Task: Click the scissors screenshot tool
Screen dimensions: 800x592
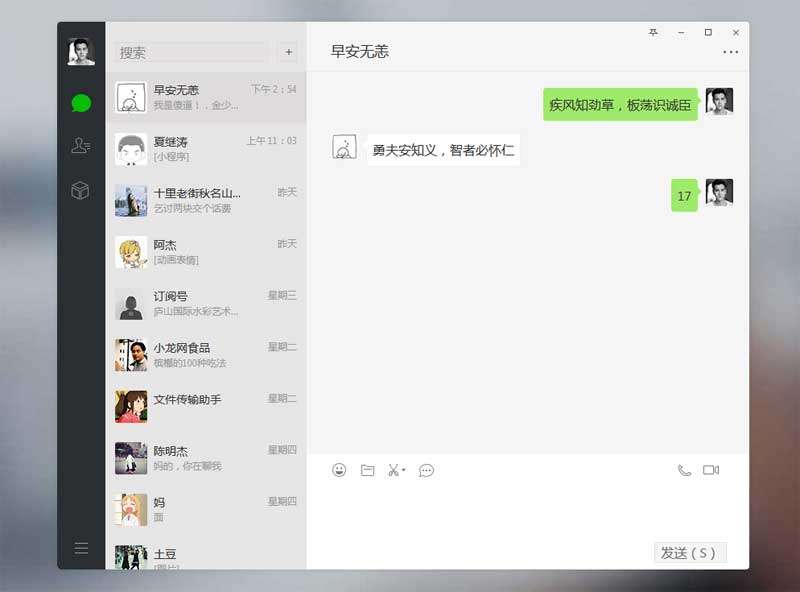Action: pyautogui.click(x=394, y=470)
